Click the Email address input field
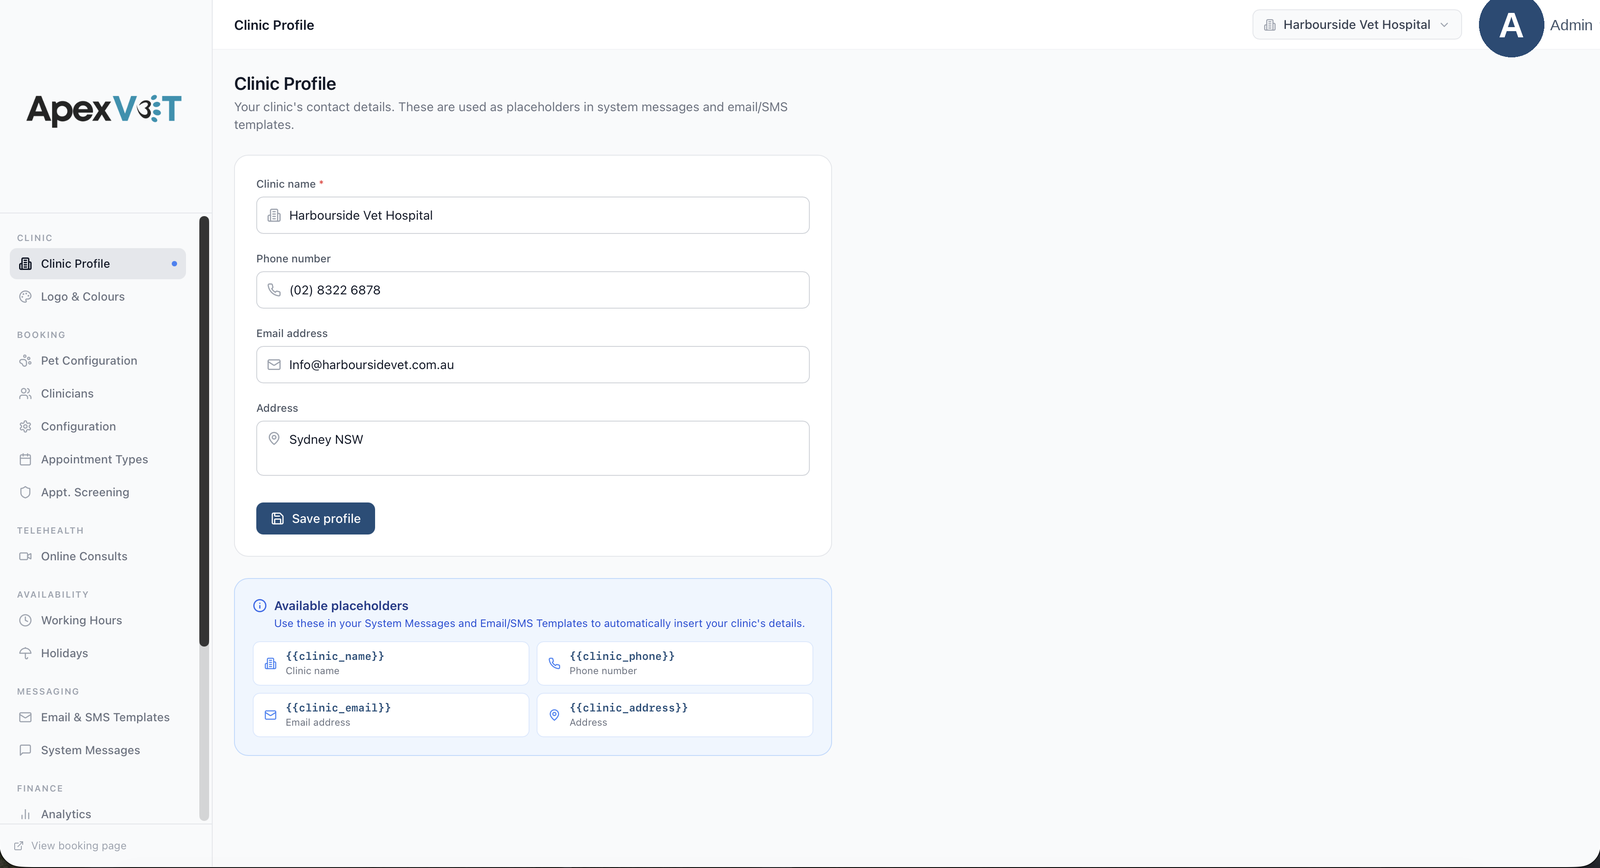Viewport: 1600px width, 868px height. [533, 365]
